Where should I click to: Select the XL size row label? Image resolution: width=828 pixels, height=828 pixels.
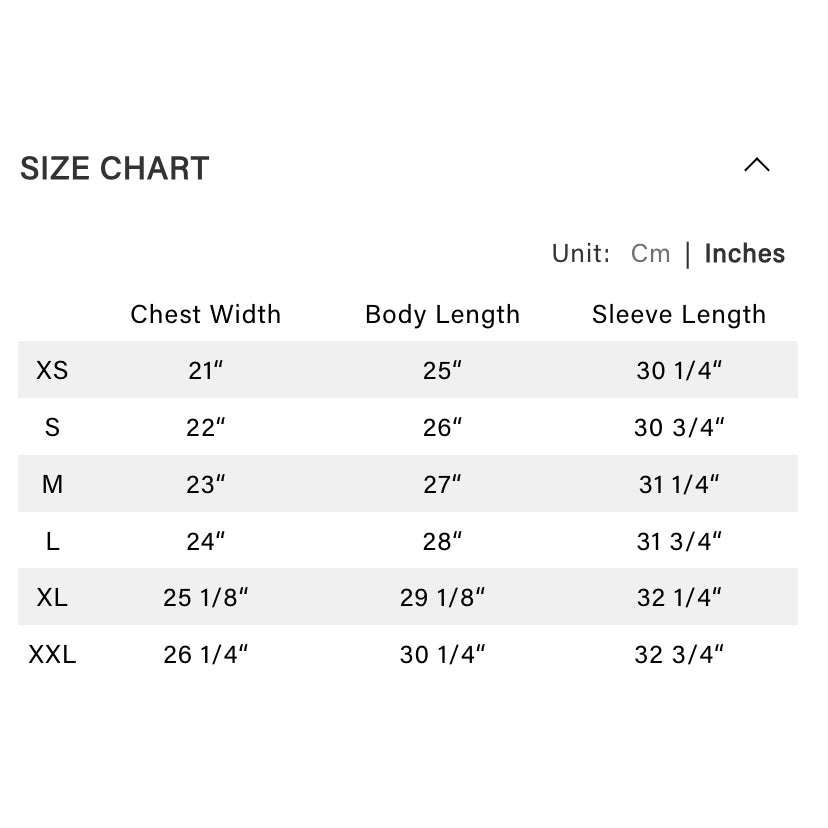coord(52,598)
